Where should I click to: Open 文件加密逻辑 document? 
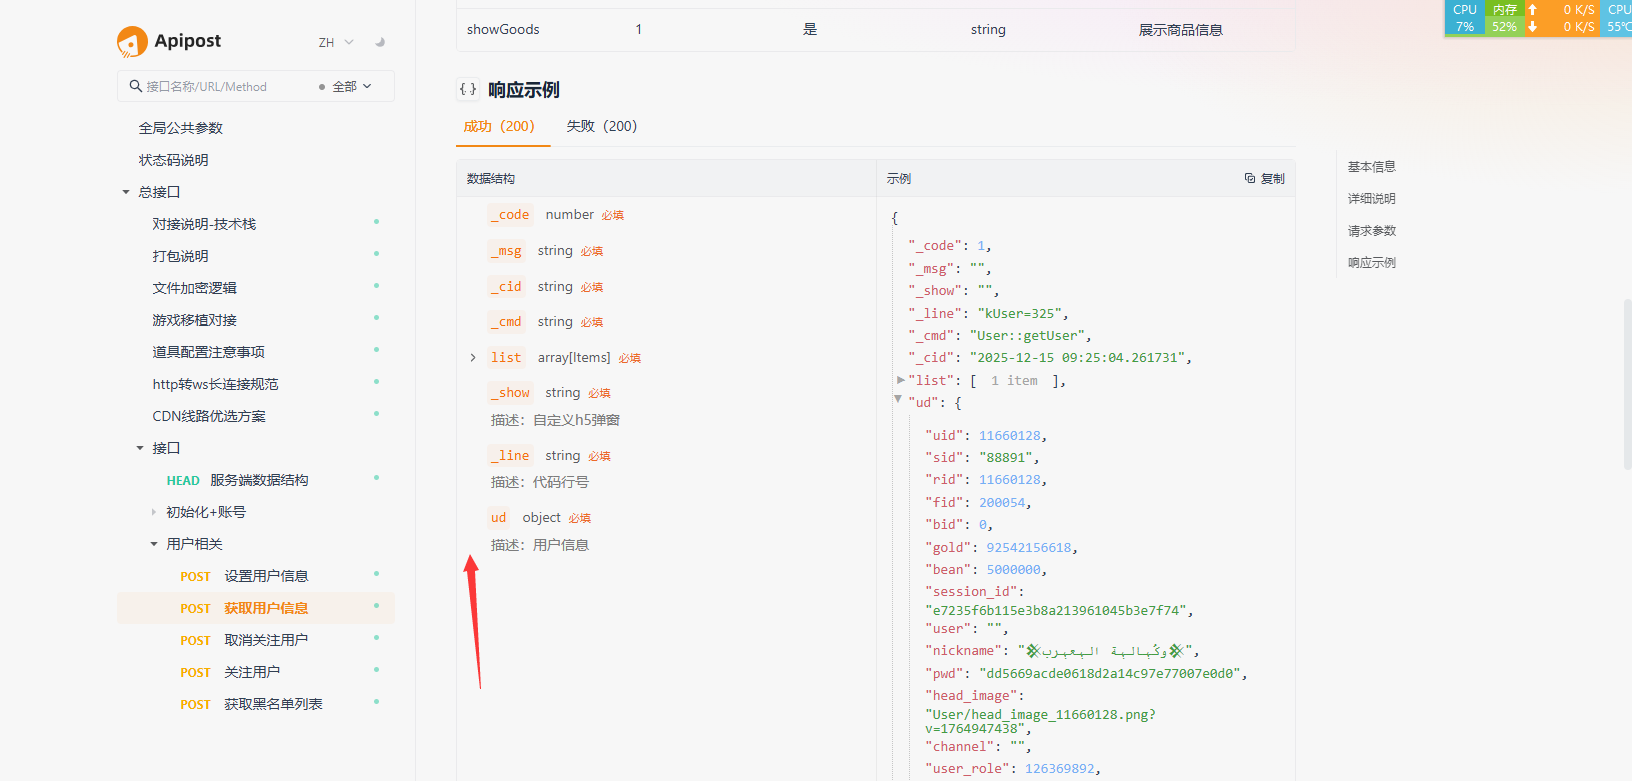(195, 288)
